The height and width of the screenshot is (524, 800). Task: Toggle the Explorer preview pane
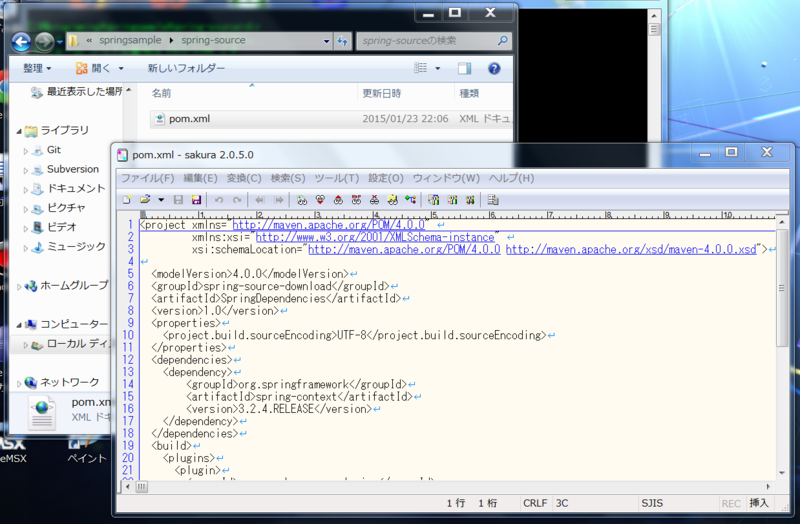[x=464, y=68]
